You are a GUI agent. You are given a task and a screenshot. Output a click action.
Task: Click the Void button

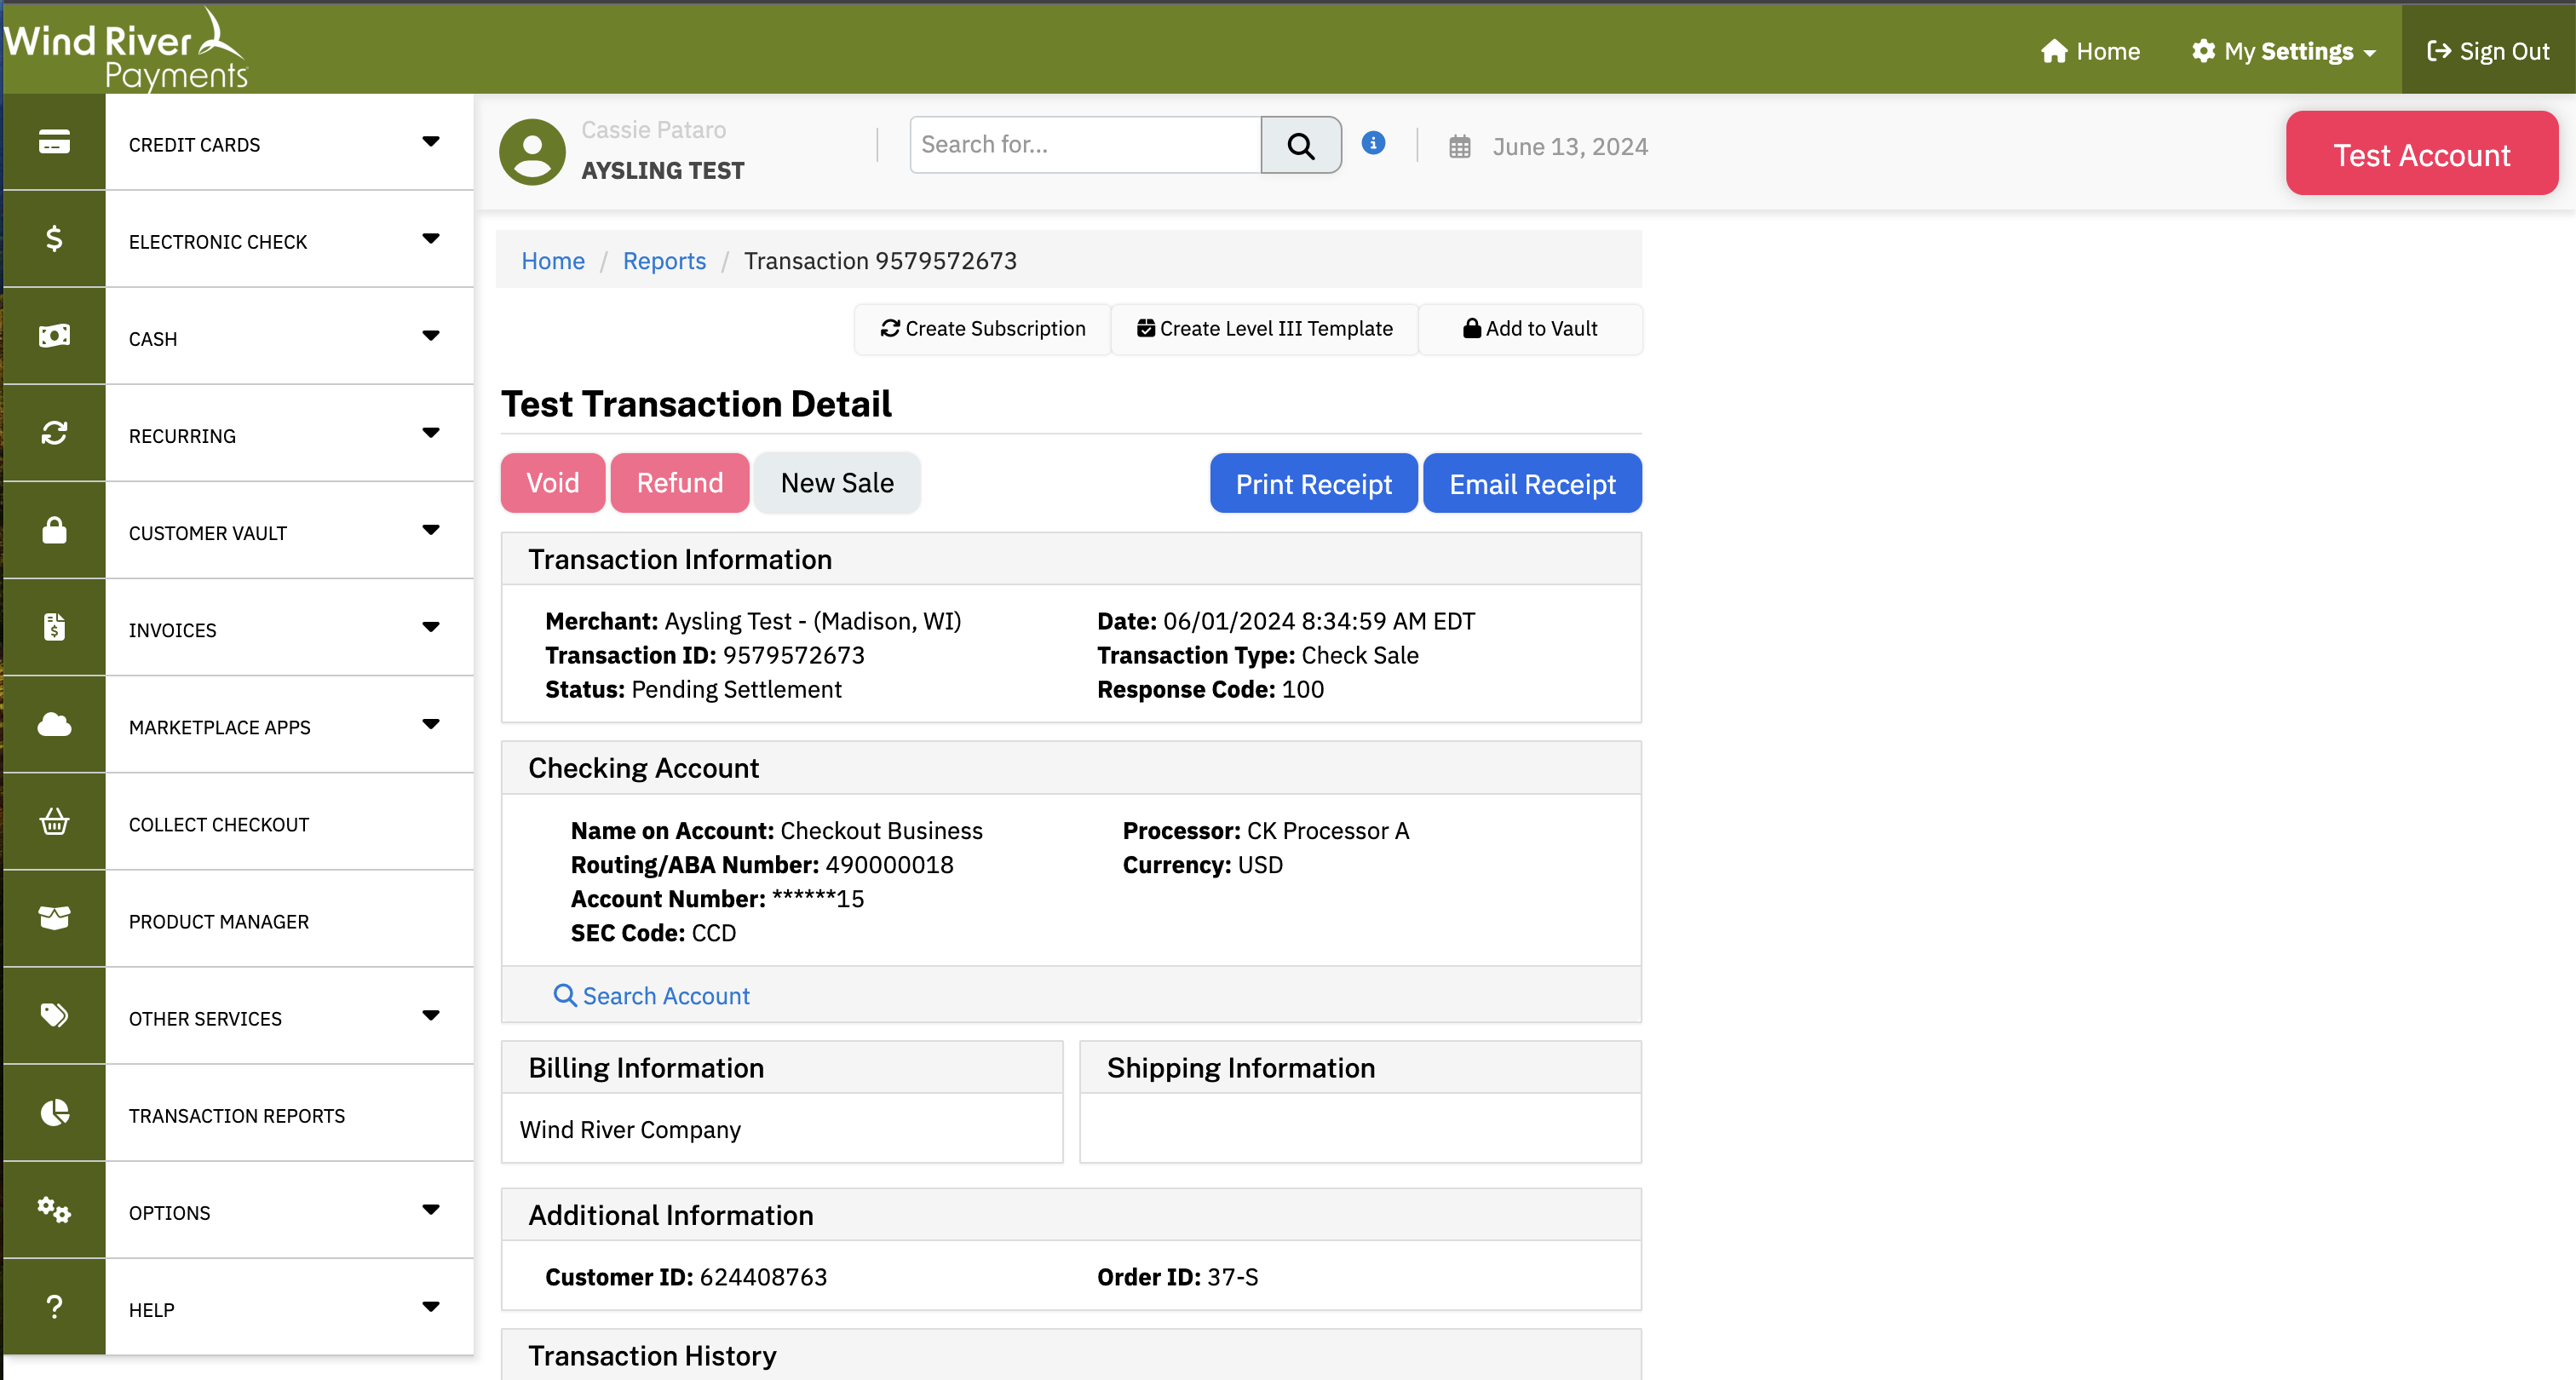pyautogui.click(x=553, y=483)
